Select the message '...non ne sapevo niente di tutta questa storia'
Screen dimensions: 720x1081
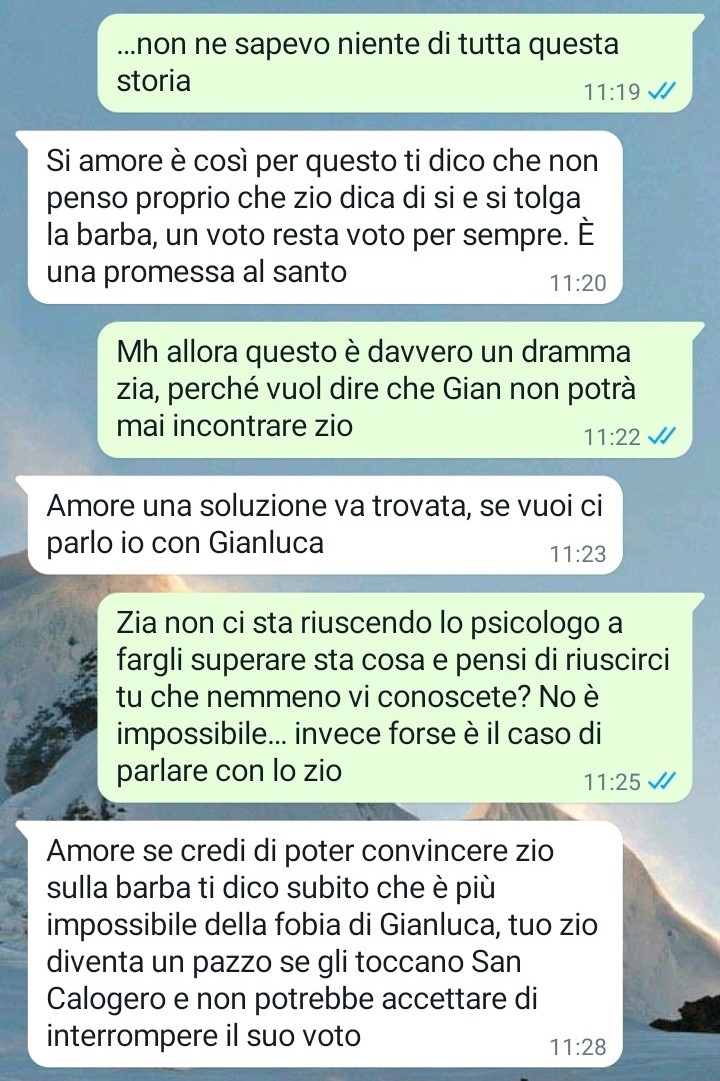click(394, 63)
